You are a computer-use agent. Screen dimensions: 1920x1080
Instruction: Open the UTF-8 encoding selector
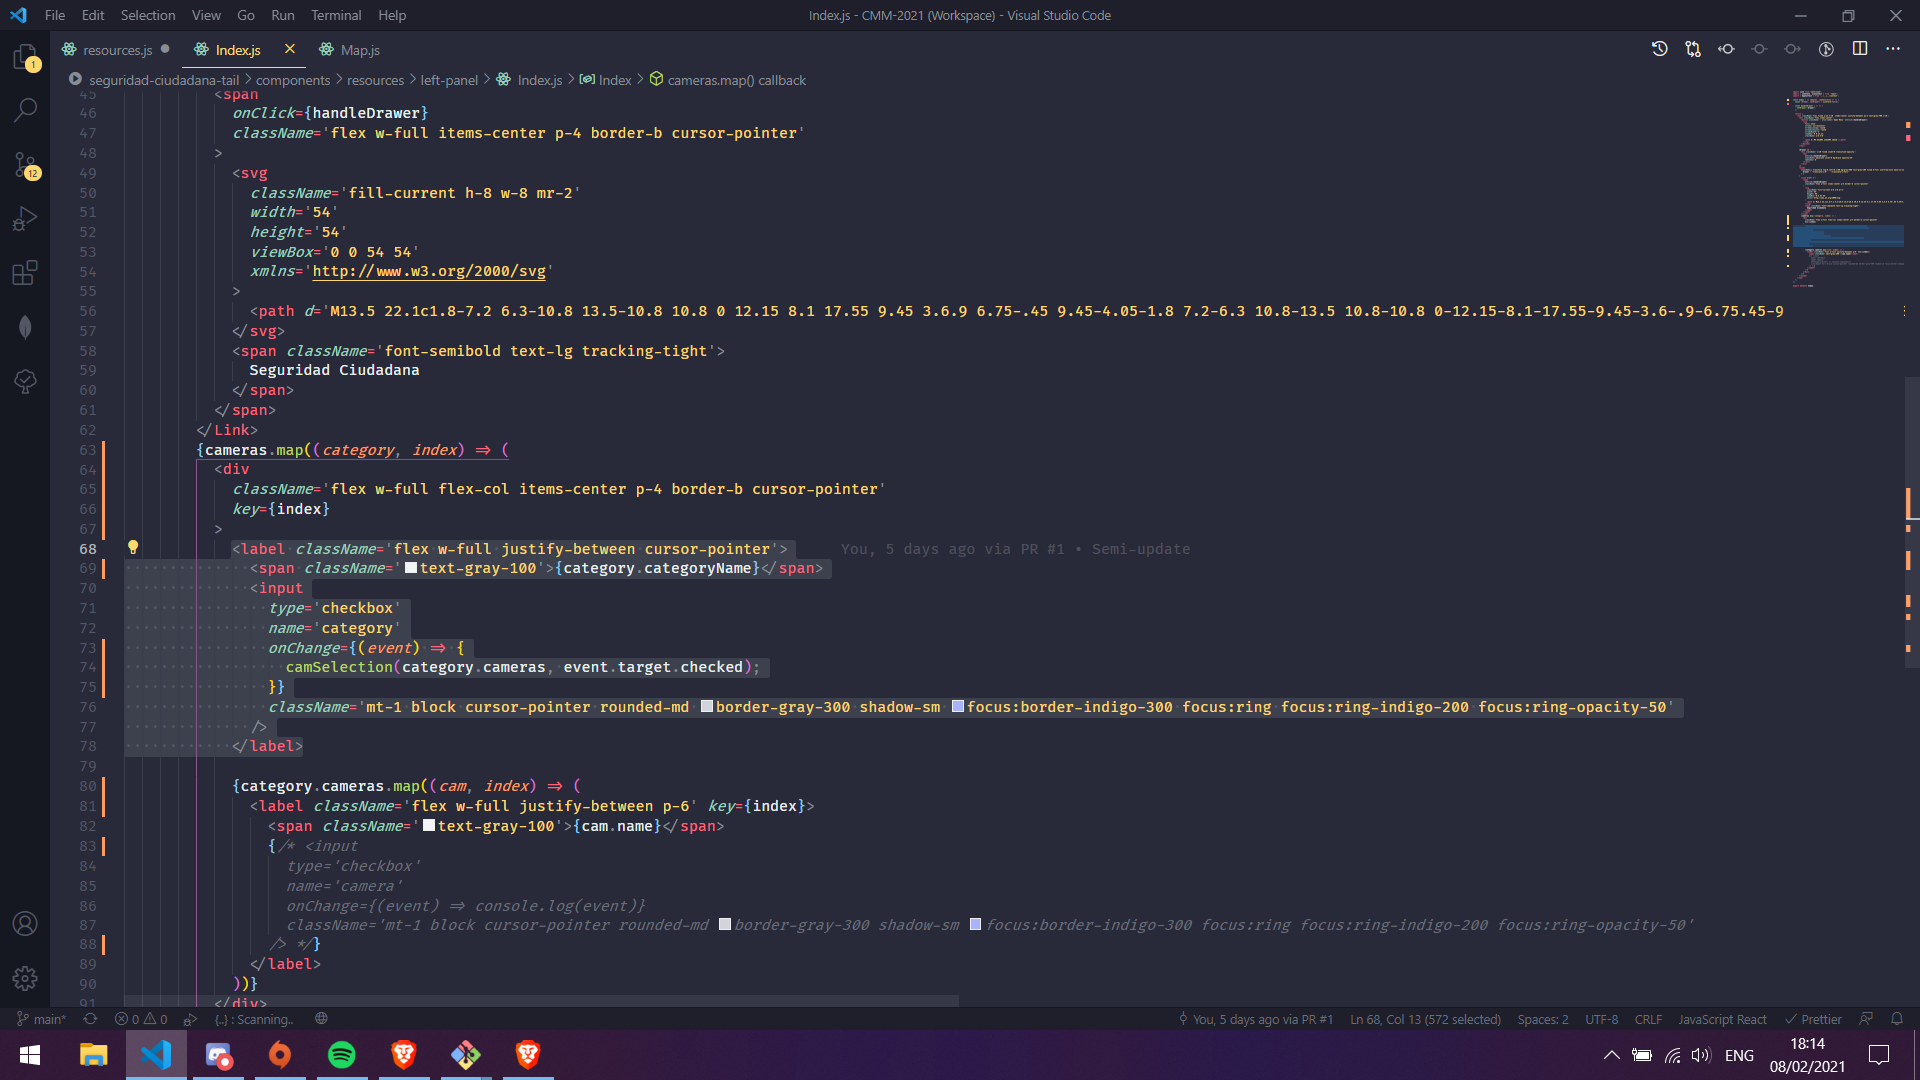tap(1601, 1019)
